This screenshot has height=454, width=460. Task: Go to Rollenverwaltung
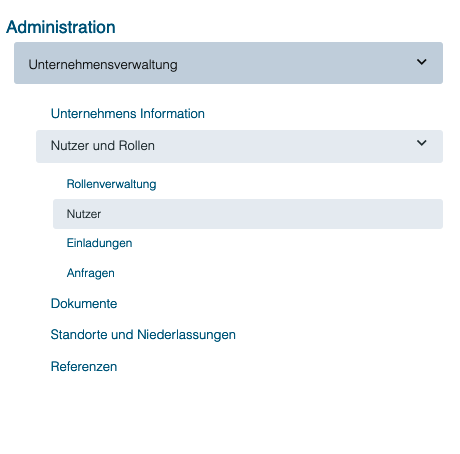click(111, 184)
